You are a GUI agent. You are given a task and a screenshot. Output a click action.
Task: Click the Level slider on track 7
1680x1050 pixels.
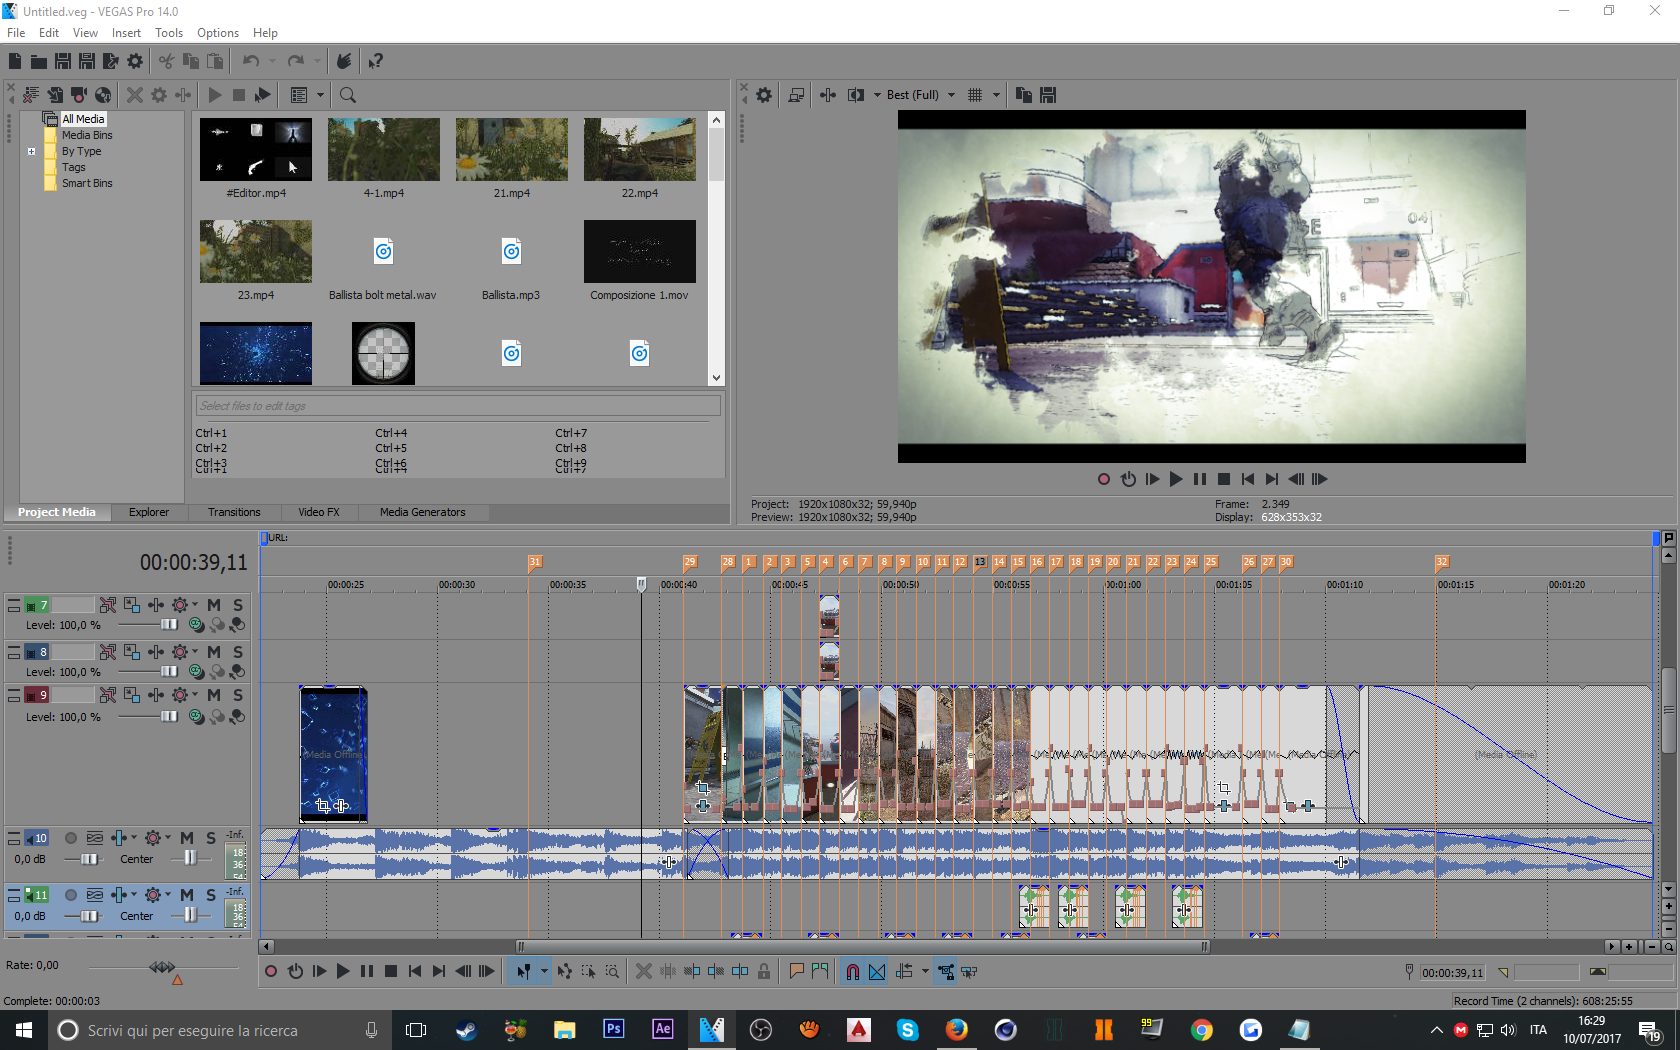[x=148, y=625]
